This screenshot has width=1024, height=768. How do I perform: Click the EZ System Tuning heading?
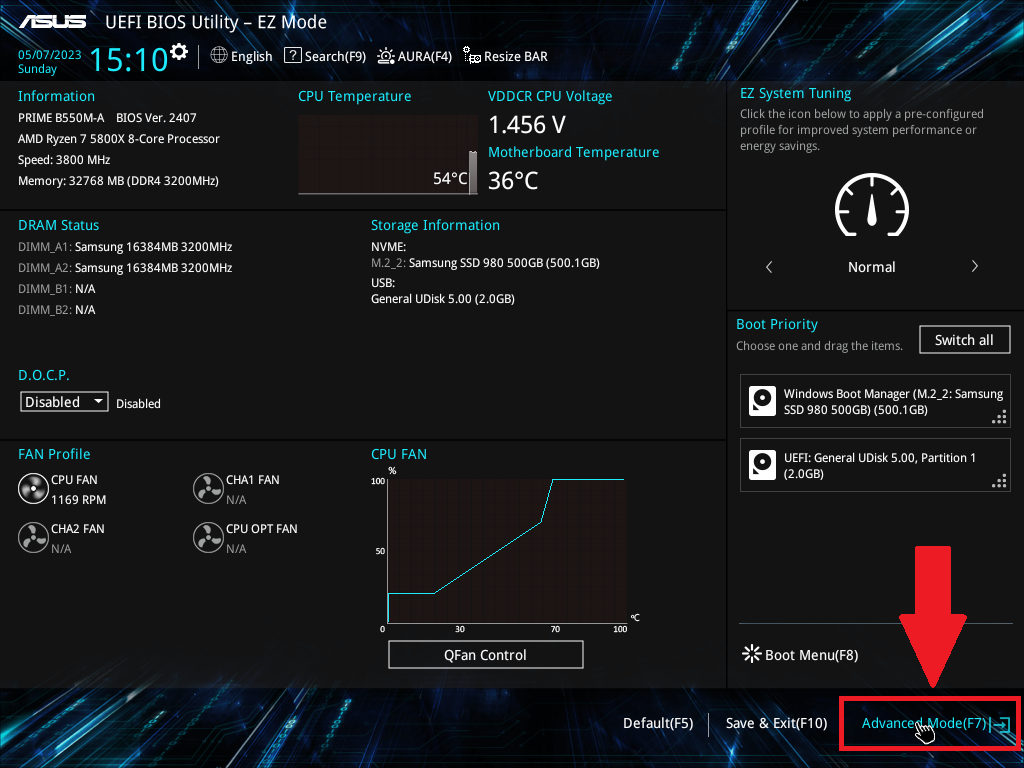click(795, 93)
